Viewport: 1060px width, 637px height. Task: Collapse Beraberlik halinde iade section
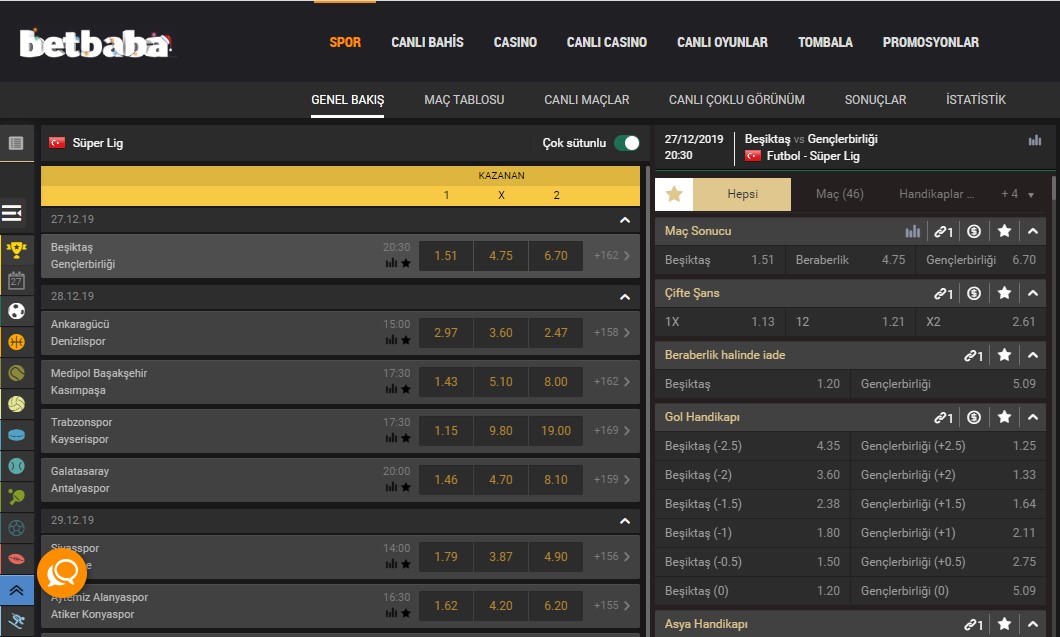1032,355
